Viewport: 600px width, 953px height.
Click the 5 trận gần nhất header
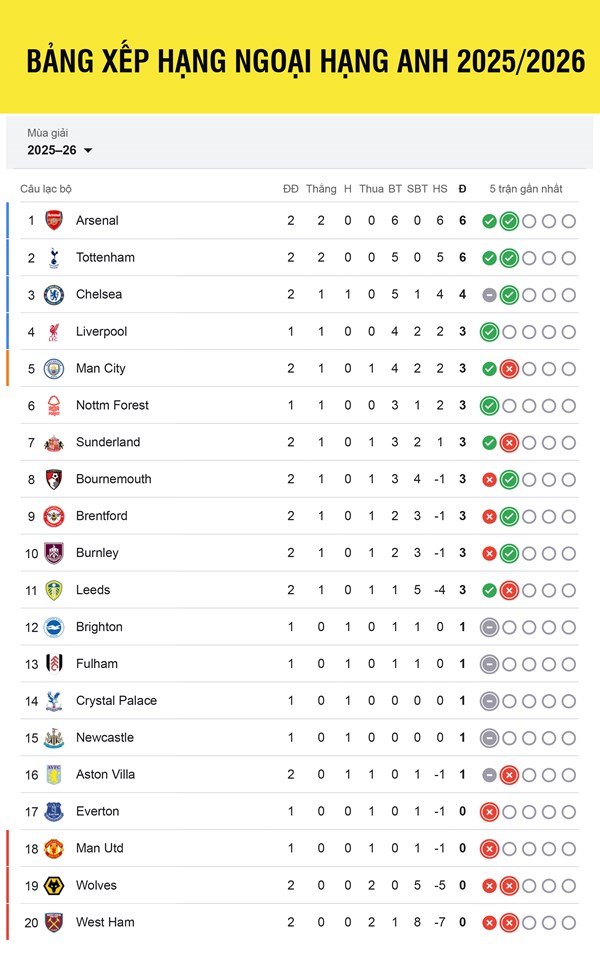[x=526, y=189]
